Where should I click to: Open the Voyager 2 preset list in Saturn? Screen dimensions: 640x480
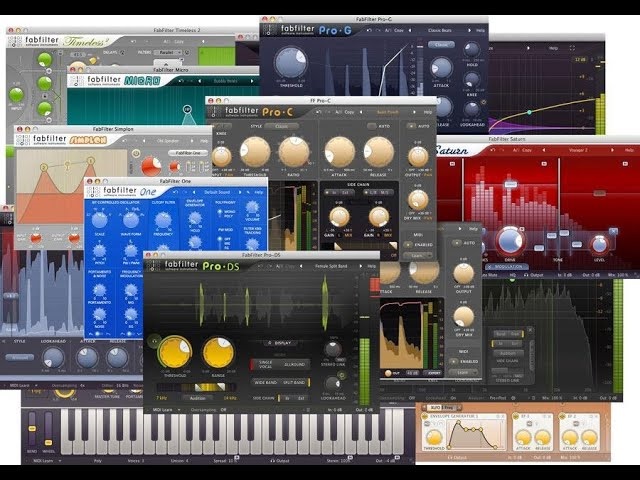click(x=578, y=150)
